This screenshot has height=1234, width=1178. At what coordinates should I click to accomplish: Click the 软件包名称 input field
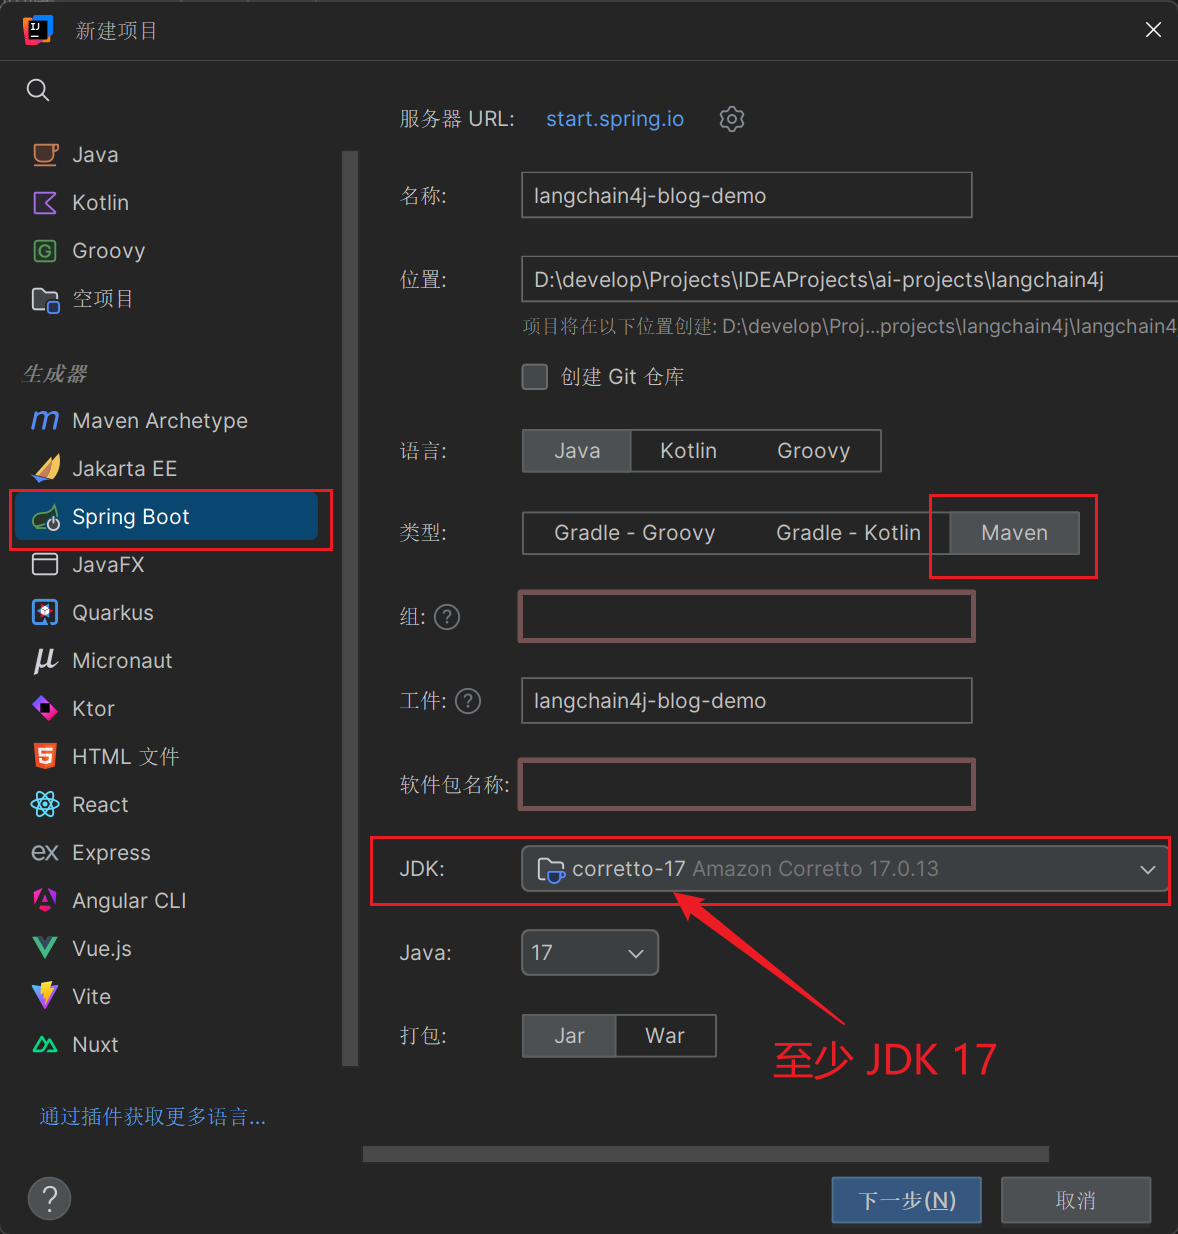pyautogui.click(x=747, y=785)
